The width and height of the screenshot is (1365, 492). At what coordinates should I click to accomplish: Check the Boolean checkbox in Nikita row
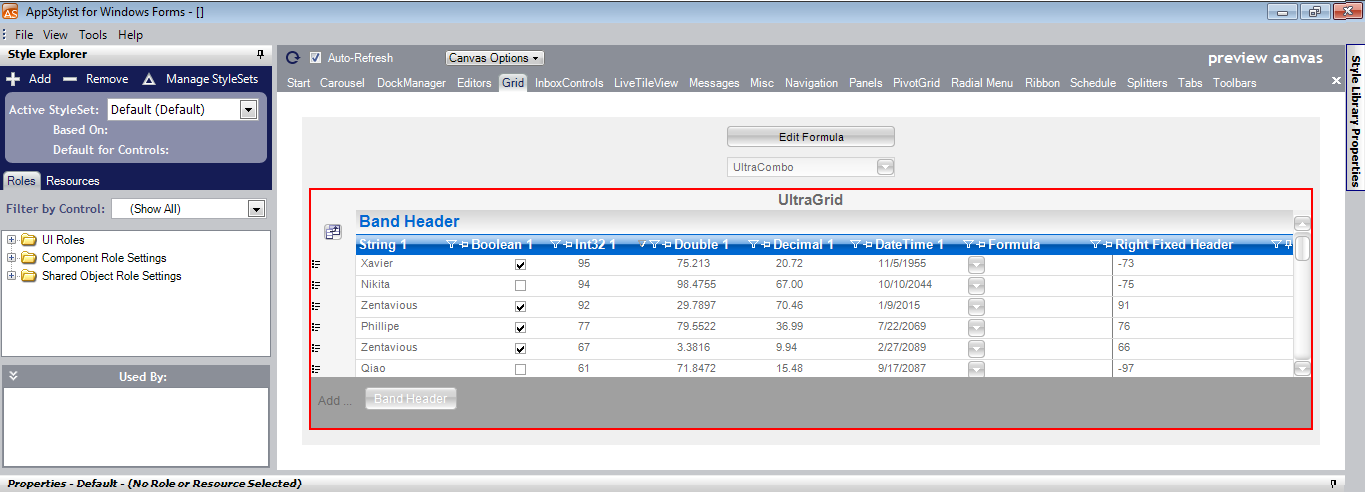[x=520, y=286]
